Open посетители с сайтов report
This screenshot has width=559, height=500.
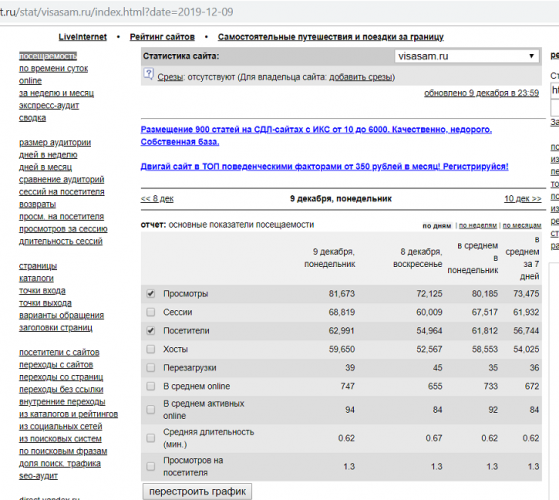pos(59,352)
